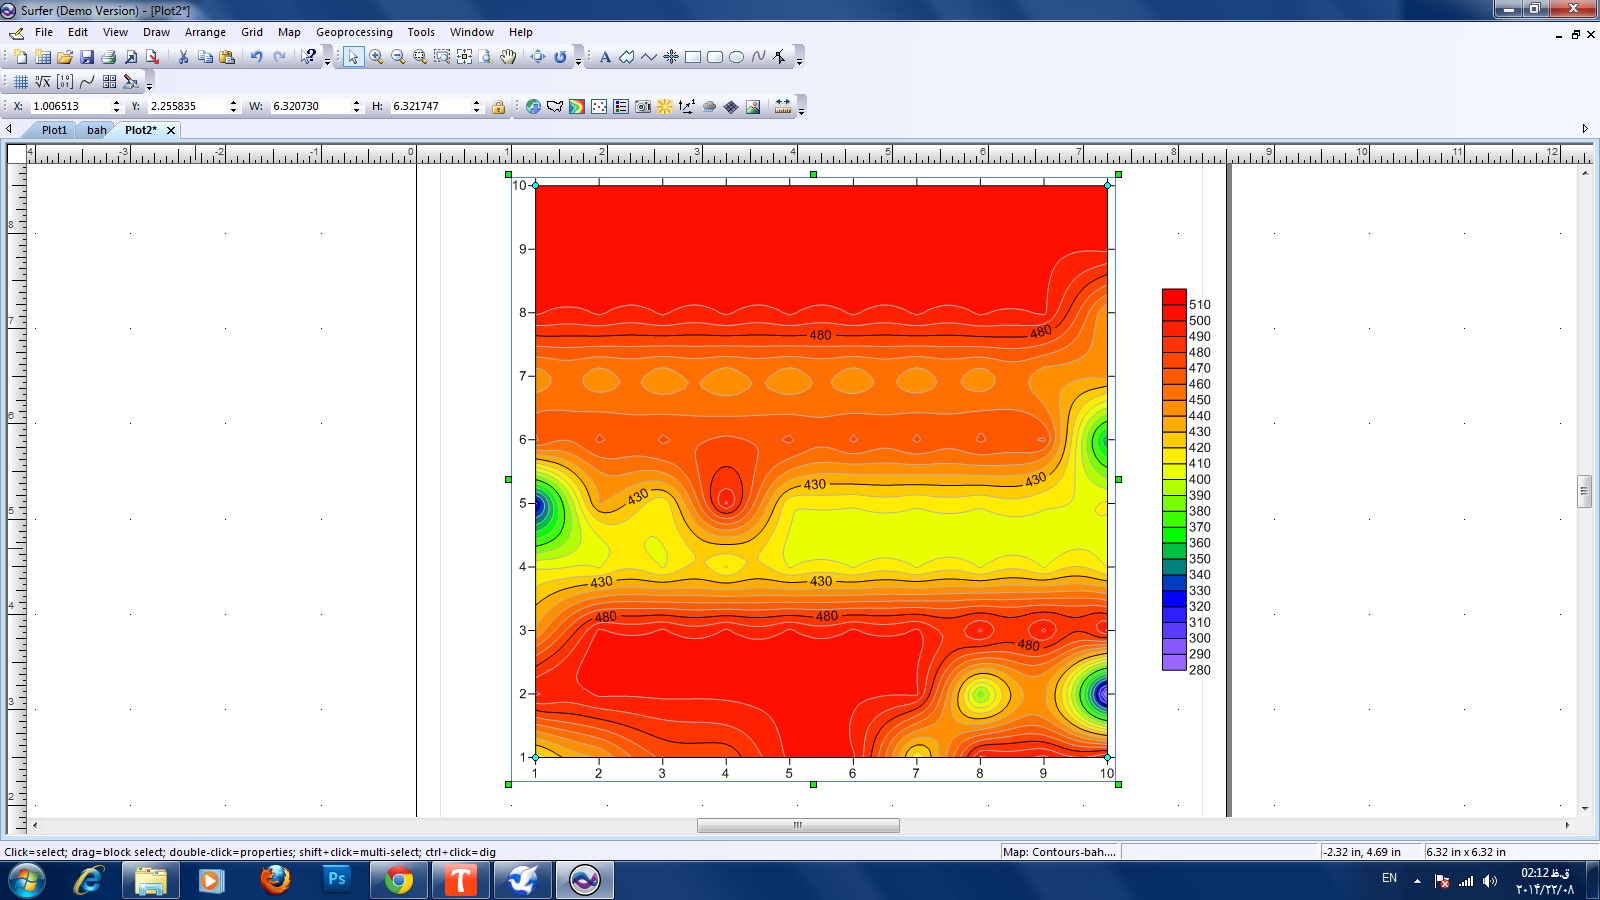Select the Pan hand tool
Viewport: 1600px width, 900px height.
pyautogui.click(x=508, y=57)
